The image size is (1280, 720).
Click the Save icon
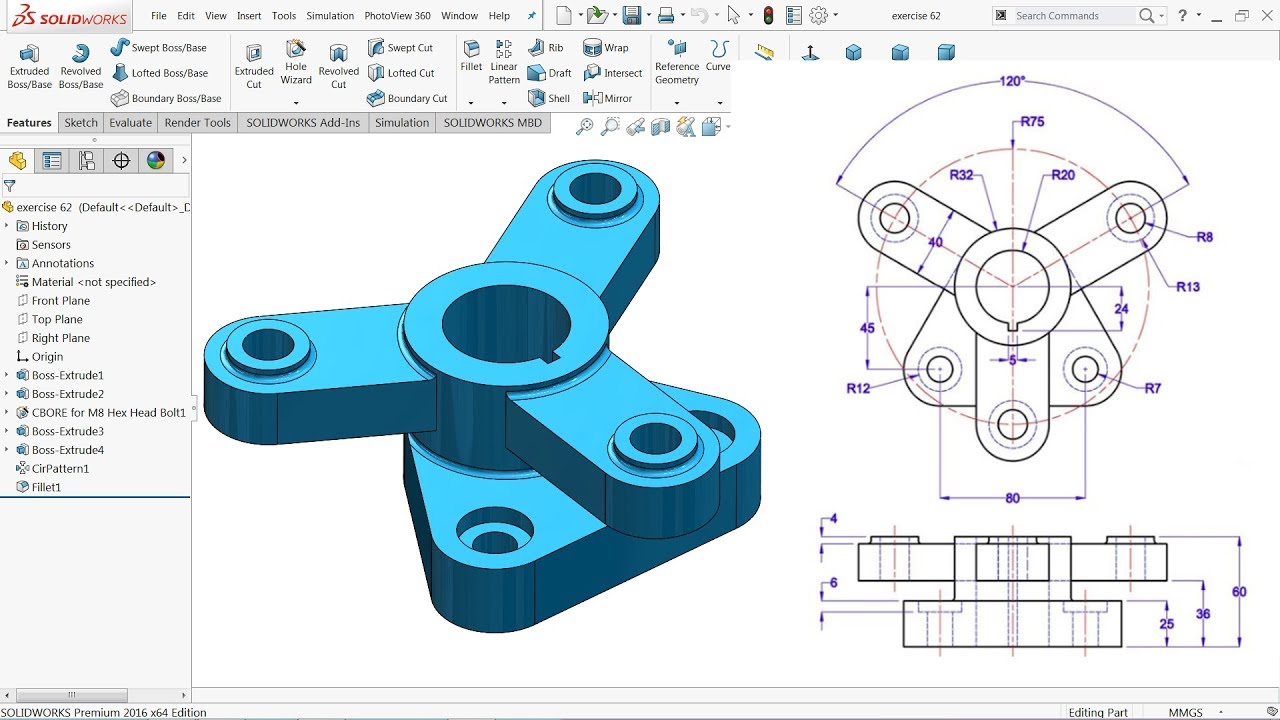click(x=631, y=15)
